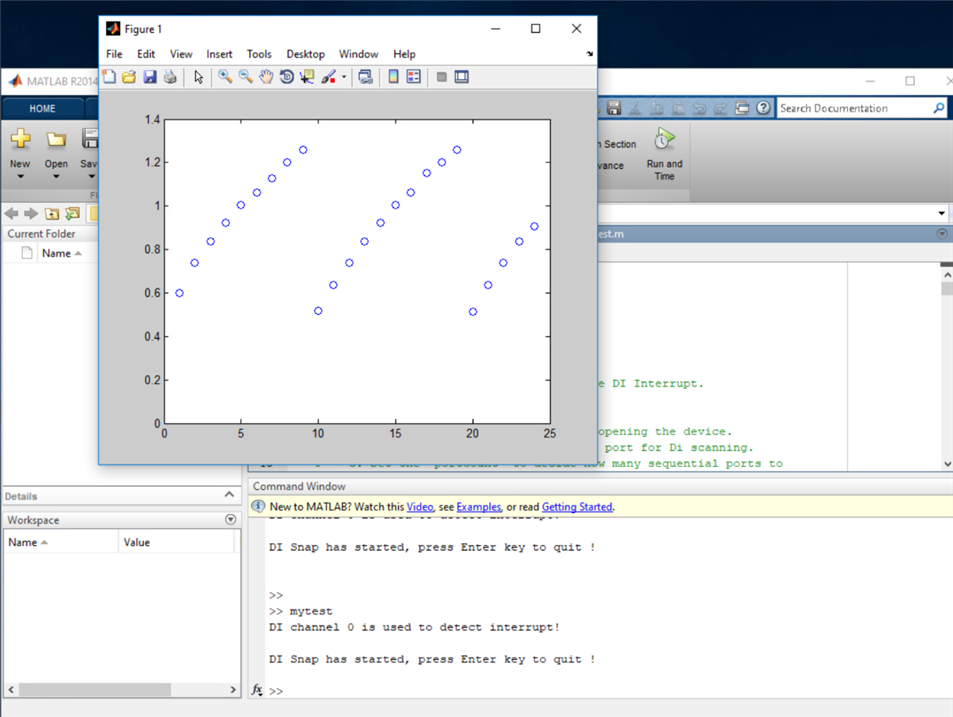Click the Open folder icon in MATLAB toolstrip
953x717 pixels.
coord(56,139)
